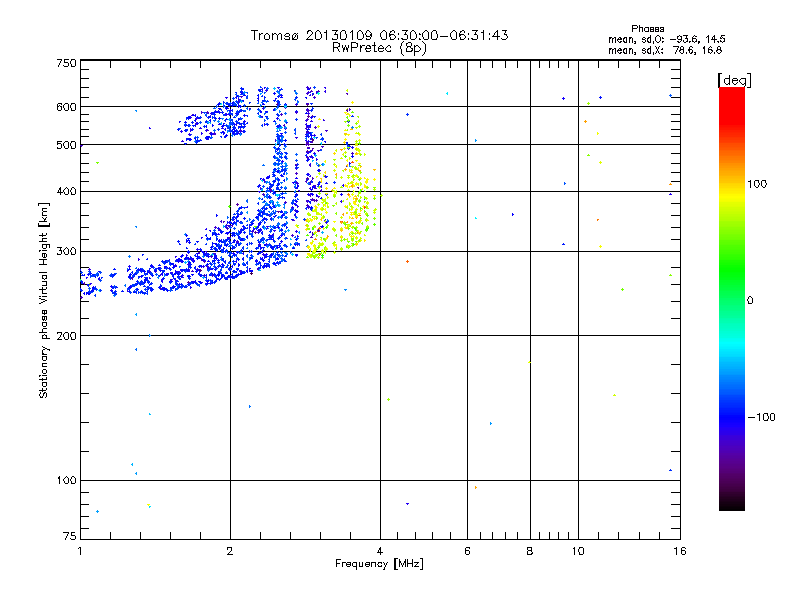Click x-axis tick label '8'
The image size is (800, 600).
click(x=530, y=551)
